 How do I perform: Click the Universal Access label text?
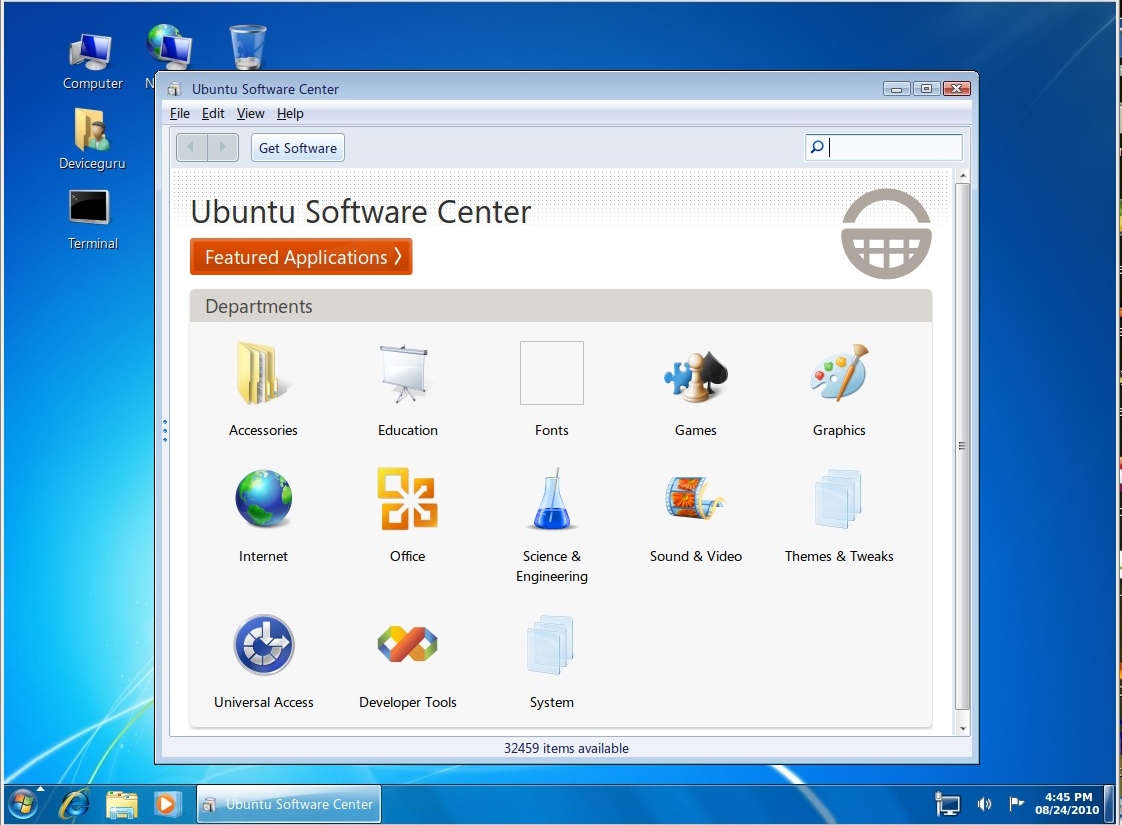[263, 702]
